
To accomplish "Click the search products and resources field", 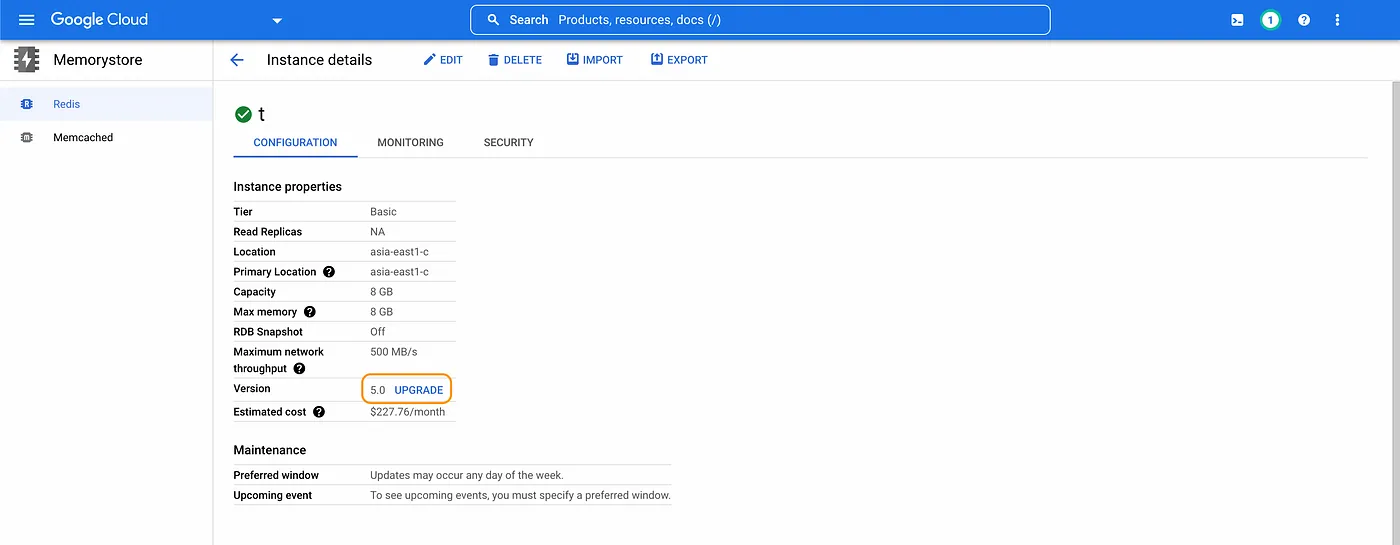I will click(760, 20).
